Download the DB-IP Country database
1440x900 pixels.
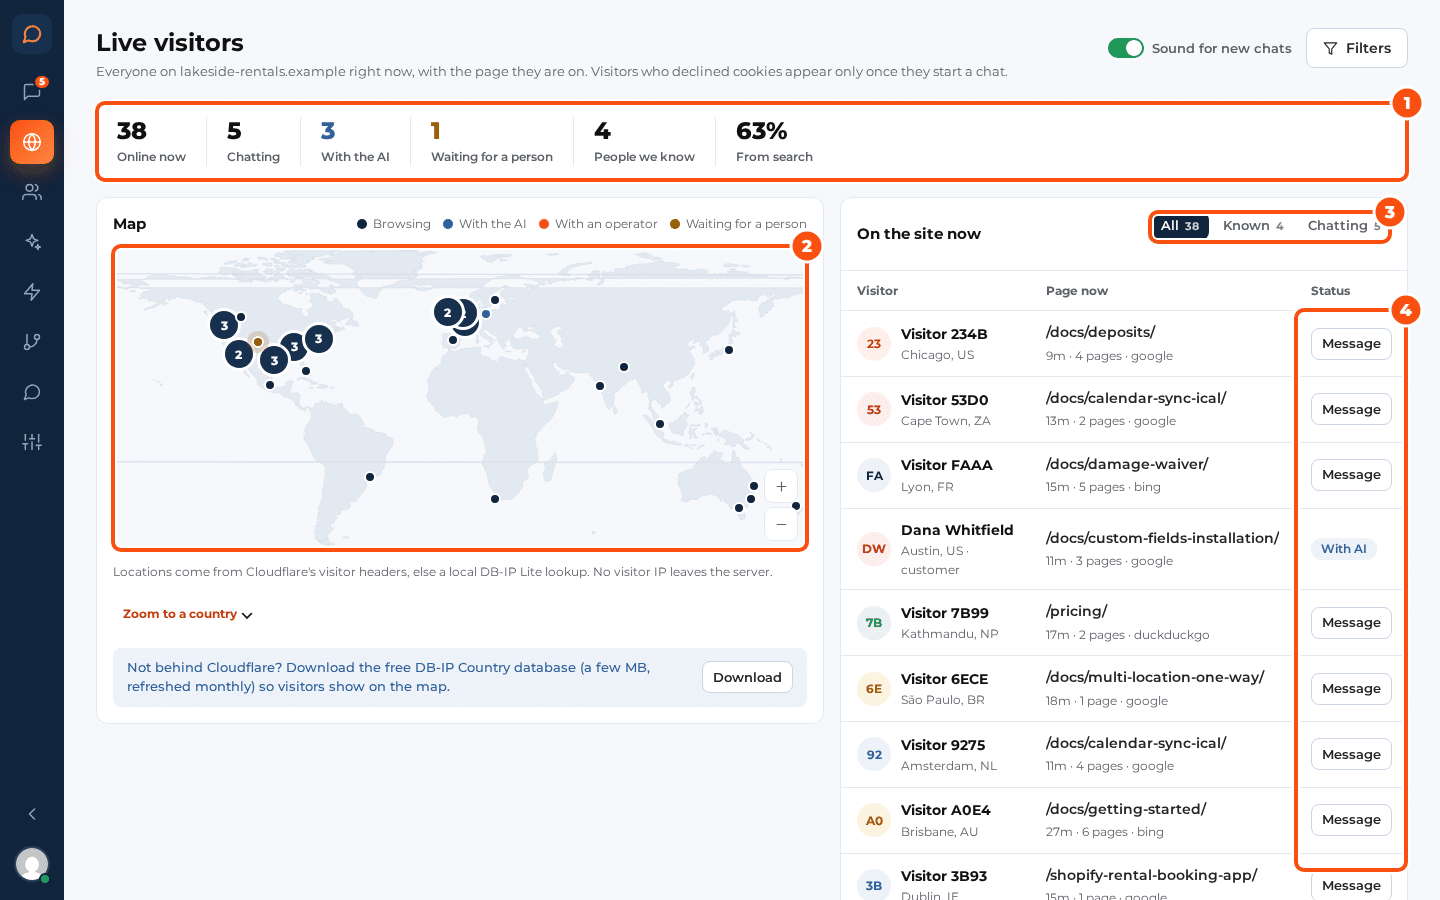point(747,677)
